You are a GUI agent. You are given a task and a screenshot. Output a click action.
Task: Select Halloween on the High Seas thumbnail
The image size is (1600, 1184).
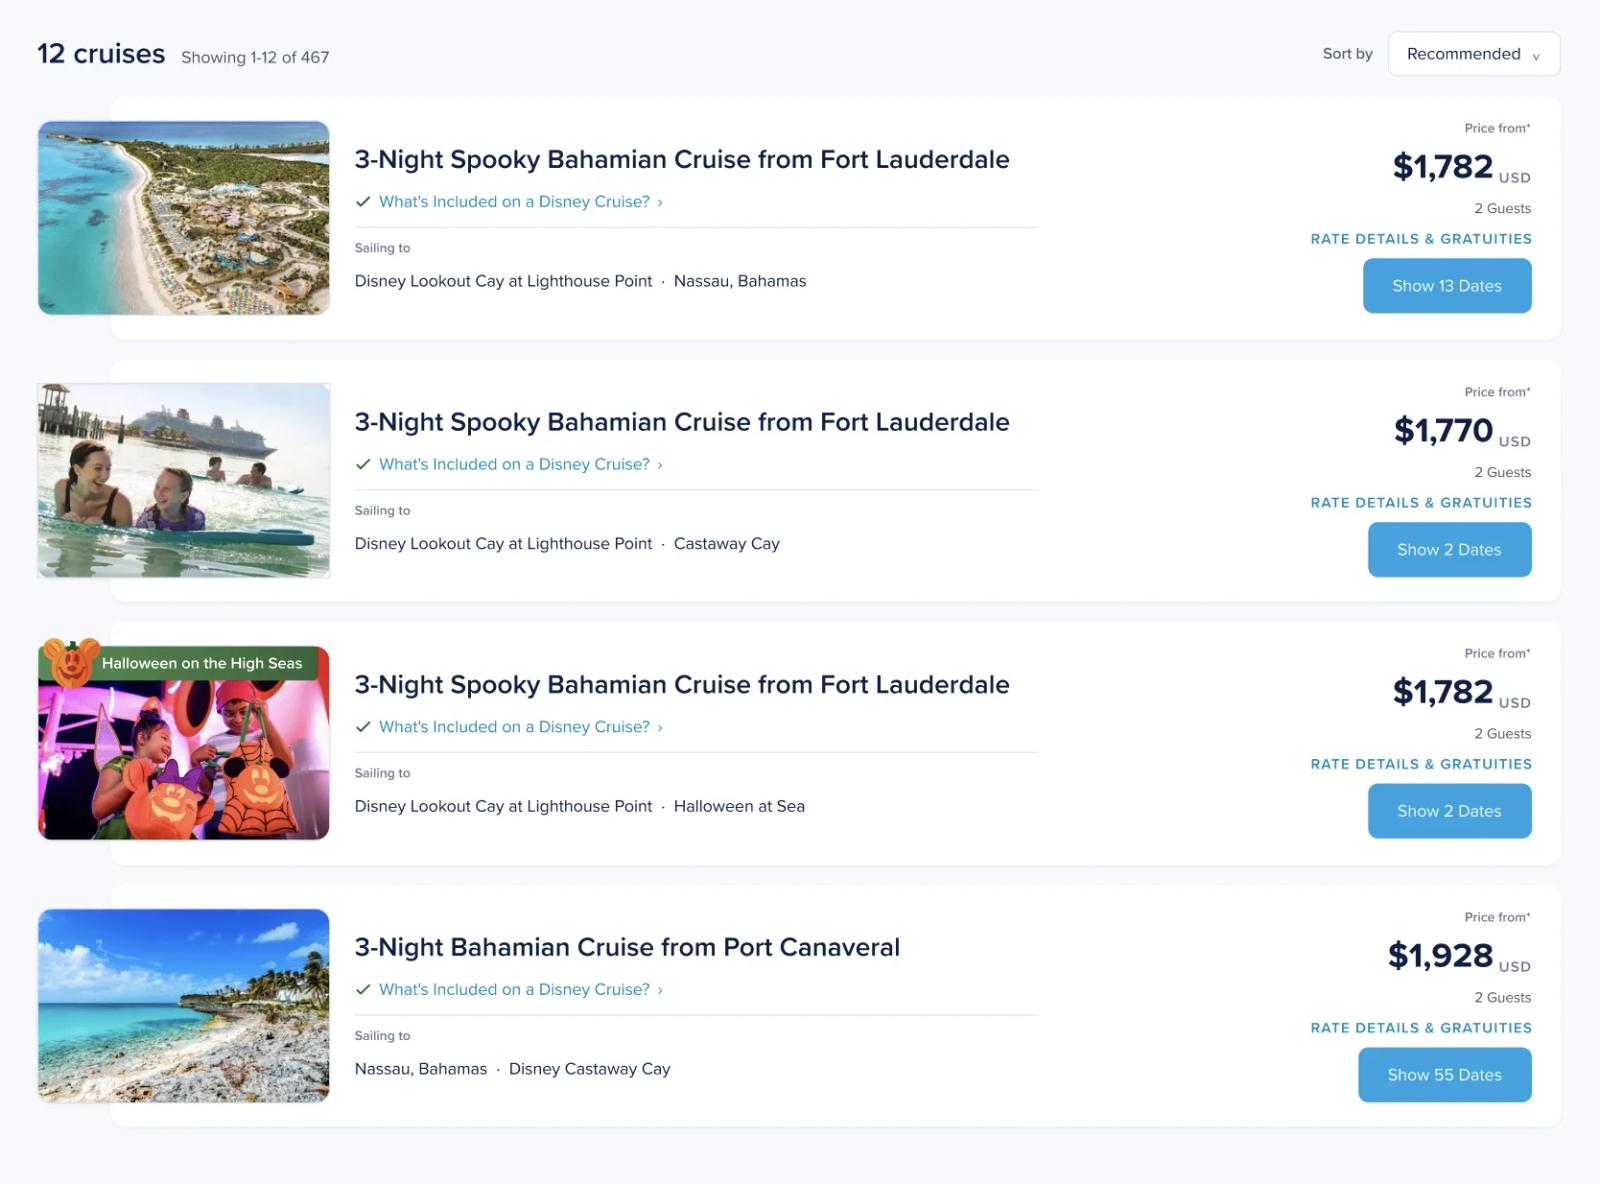184,743
